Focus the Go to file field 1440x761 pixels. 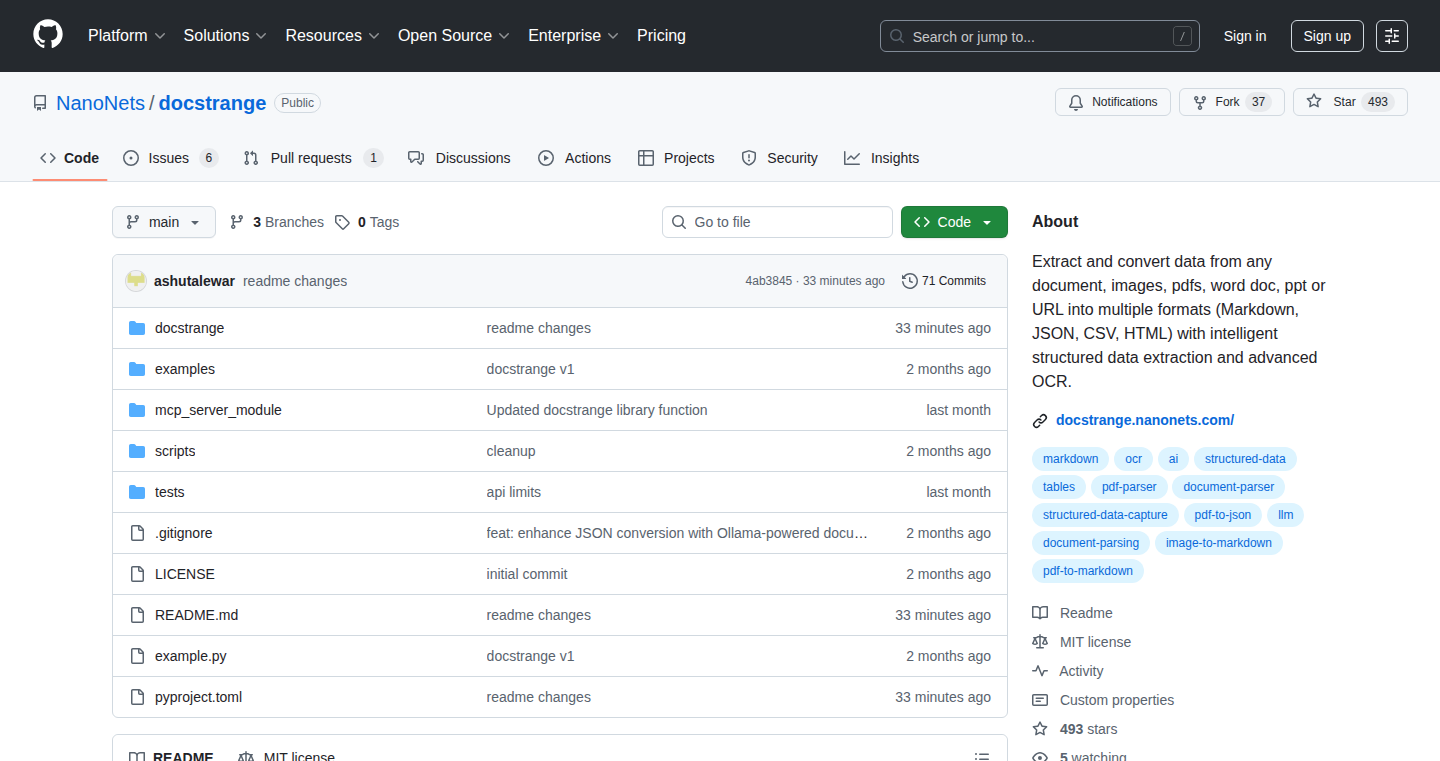coord(777,222)
